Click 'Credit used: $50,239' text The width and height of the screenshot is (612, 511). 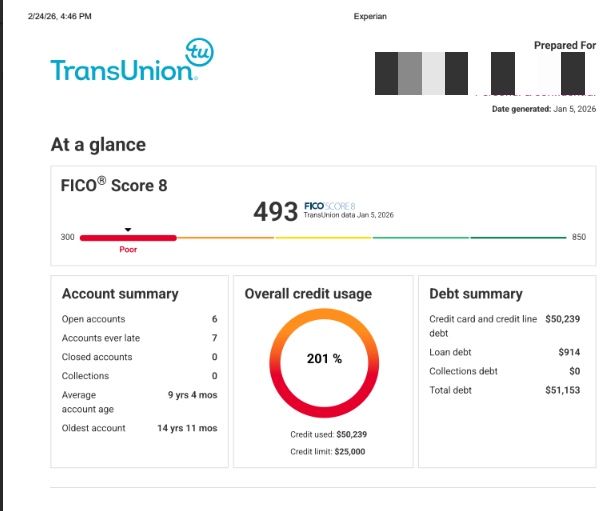coord(329,434)
